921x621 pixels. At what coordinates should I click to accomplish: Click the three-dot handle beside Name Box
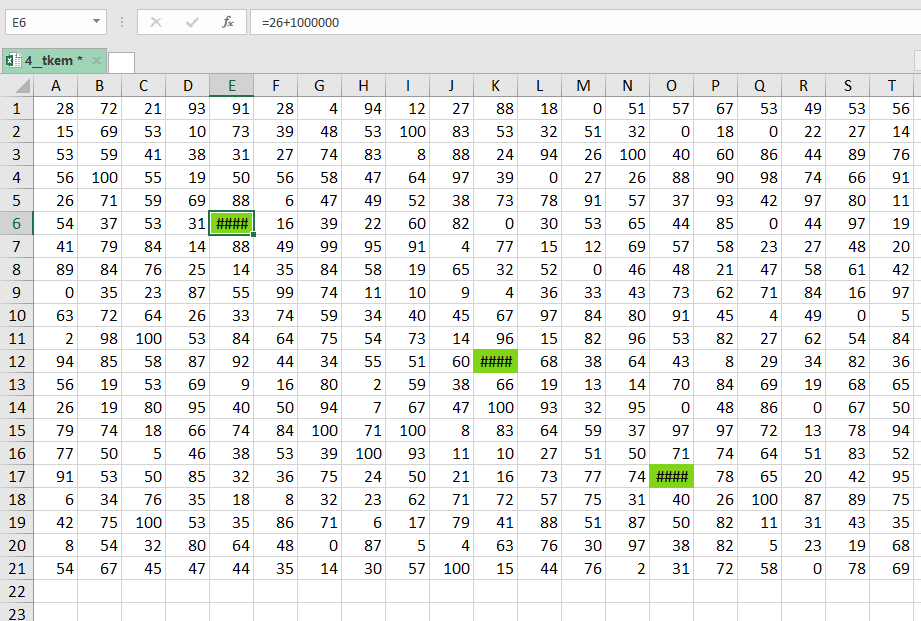(121, 22)
